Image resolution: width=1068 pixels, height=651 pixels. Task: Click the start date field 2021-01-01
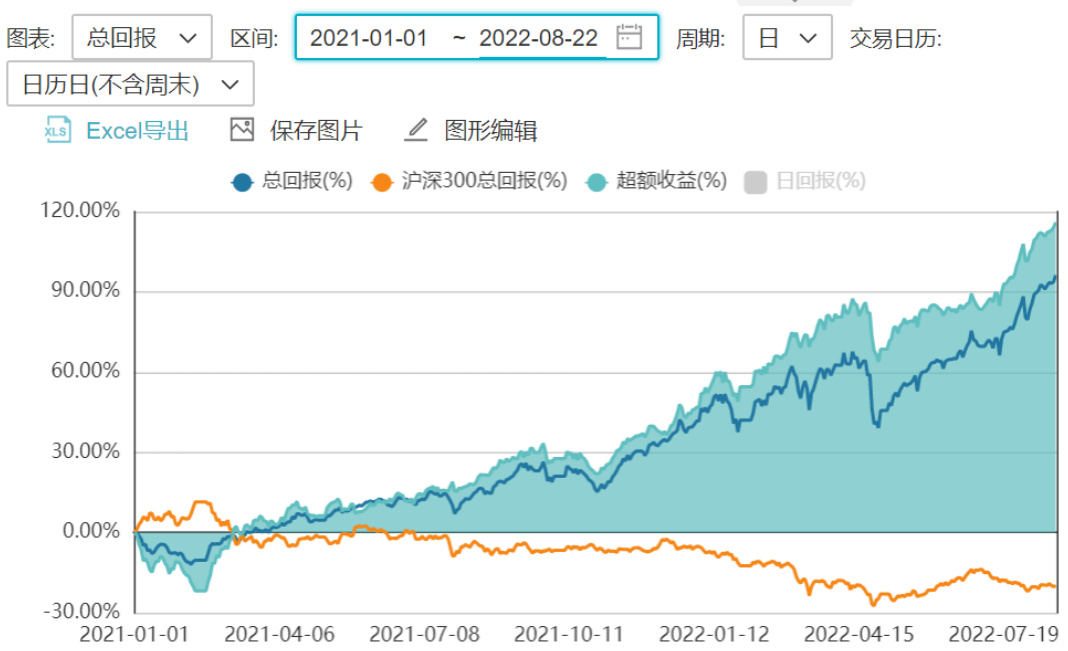tap(369, 38)
